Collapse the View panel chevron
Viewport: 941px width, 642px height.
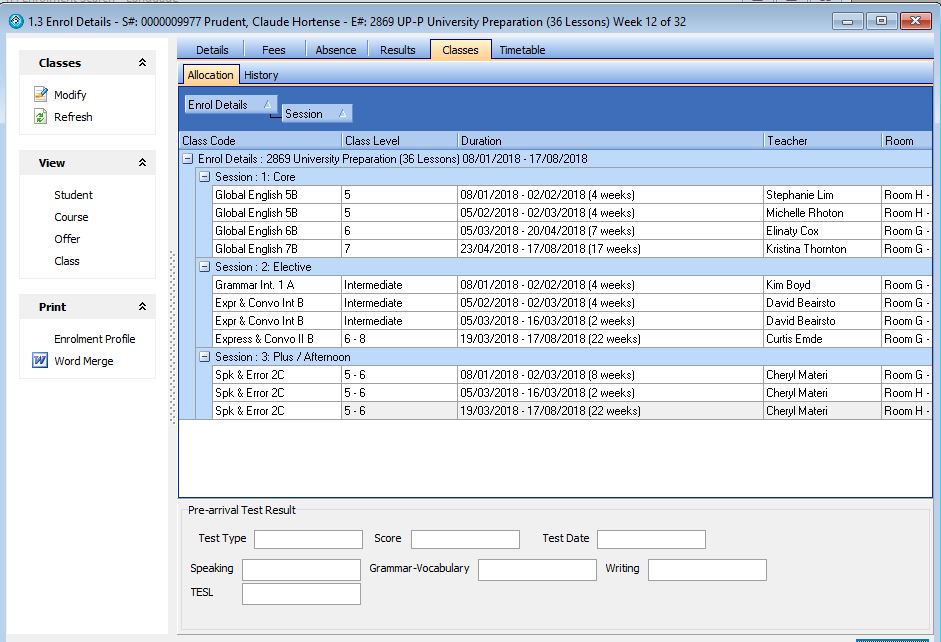[142, 163]
